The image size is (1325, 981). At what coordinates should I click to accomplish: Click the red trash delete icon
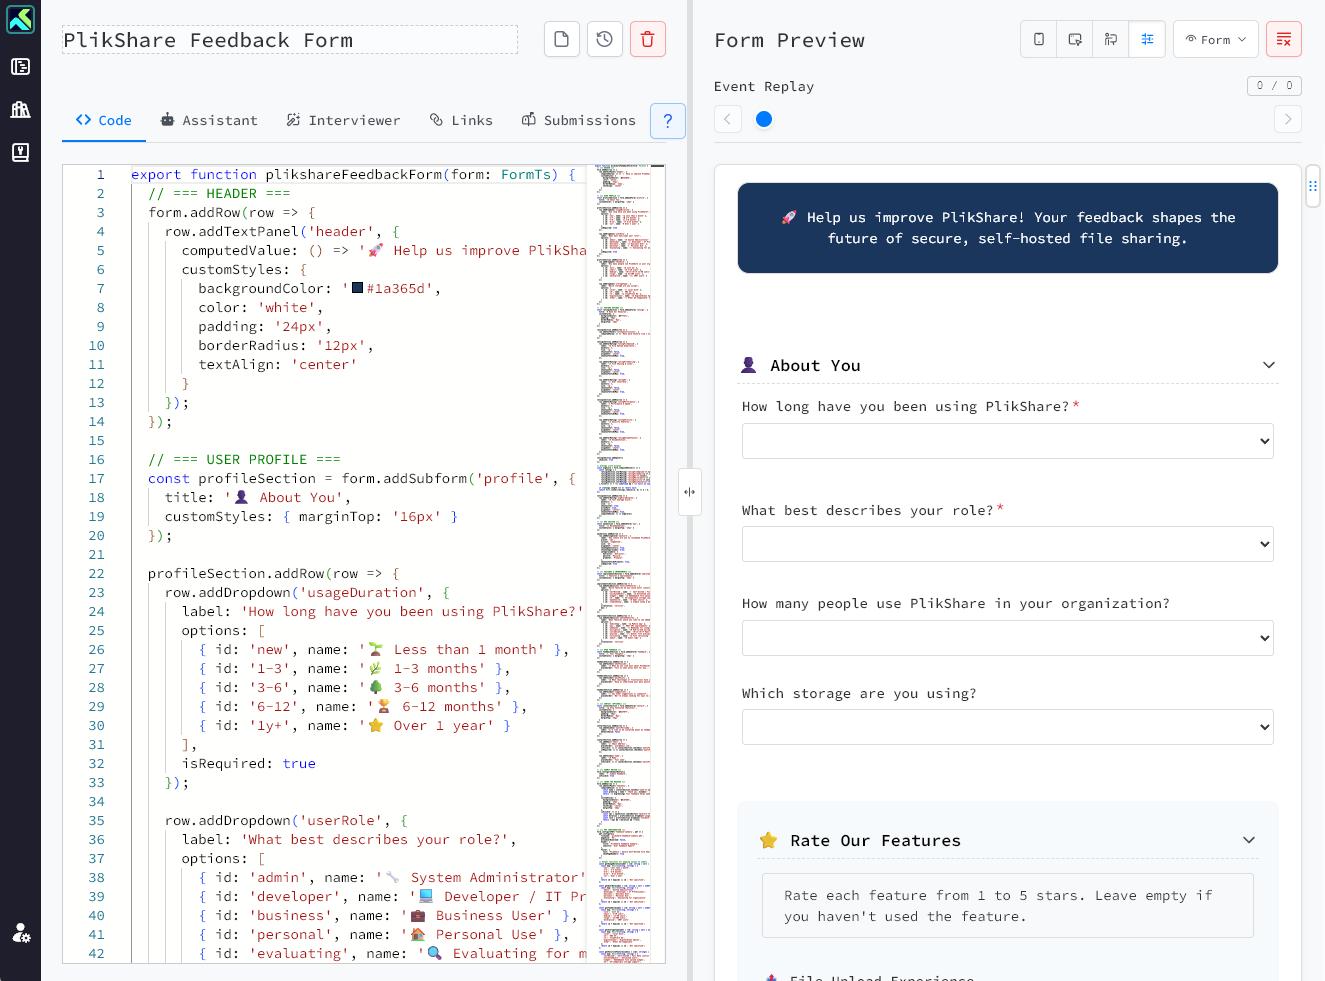pyautogui.click(x=647, y=39)
